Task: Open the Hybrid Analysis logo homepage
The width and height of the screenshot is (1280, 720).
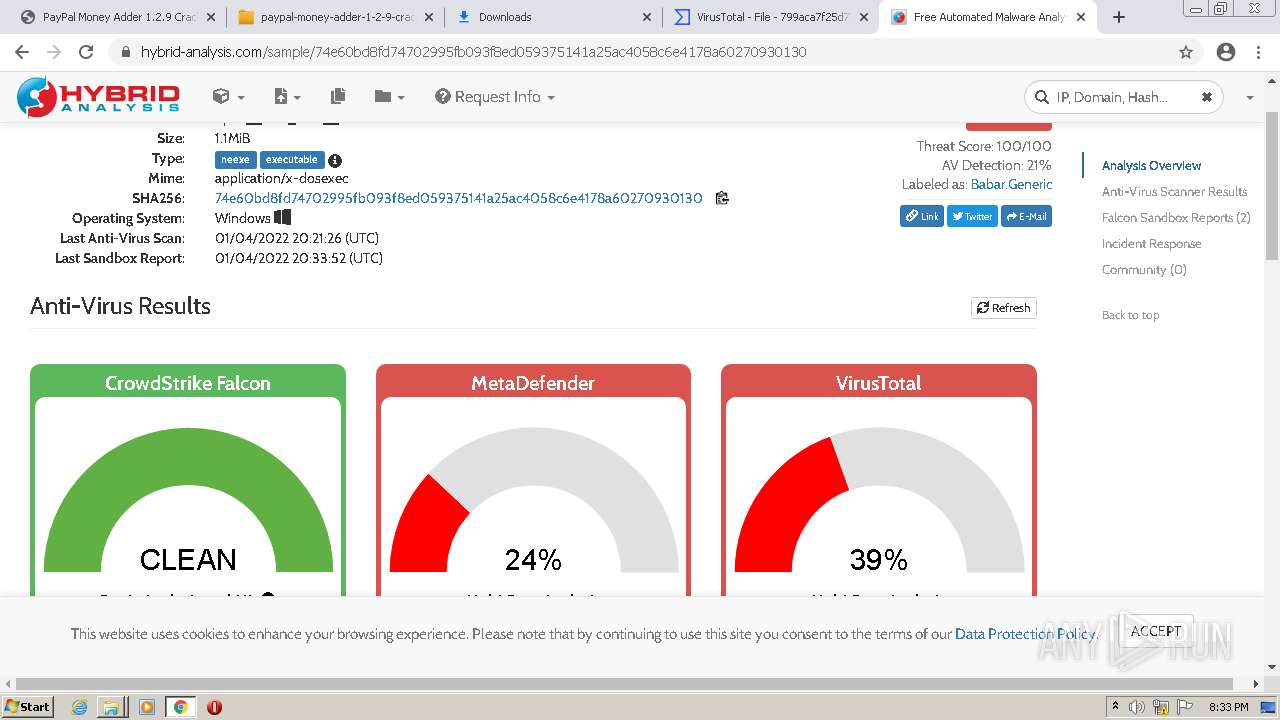Action: coord(98,96)
